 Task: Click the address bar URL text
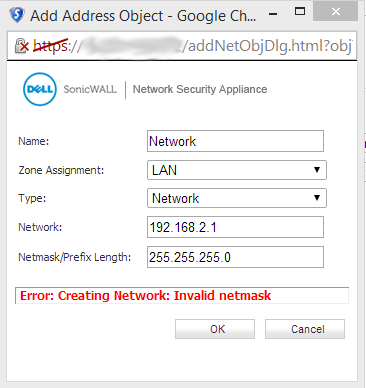(192, 46)
